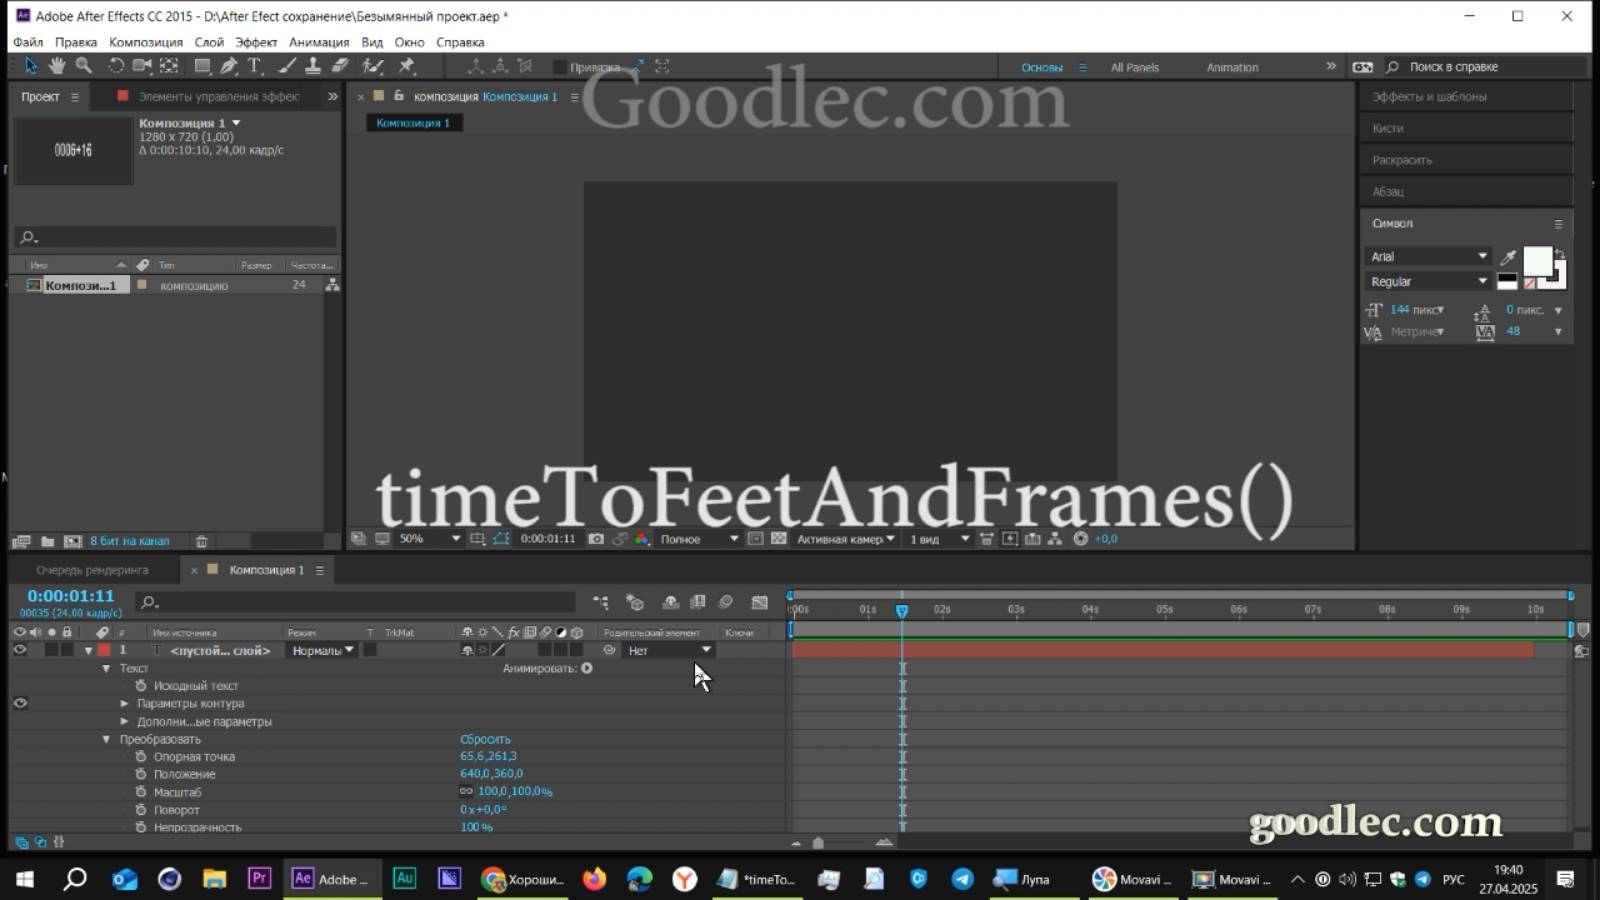
Task: Select the Eraser tool
Action: (x=340, y=66)
